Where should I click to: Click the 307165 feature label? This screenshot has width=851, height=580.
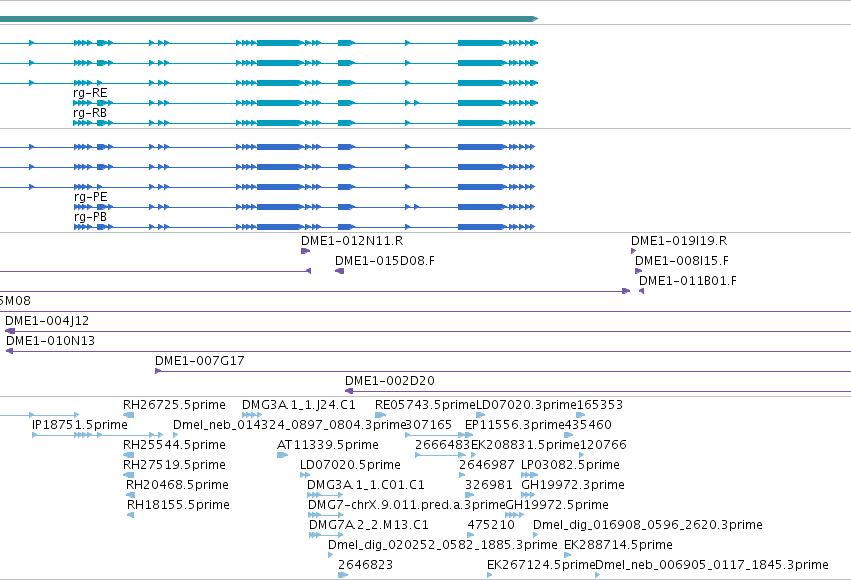click(429, 425)
